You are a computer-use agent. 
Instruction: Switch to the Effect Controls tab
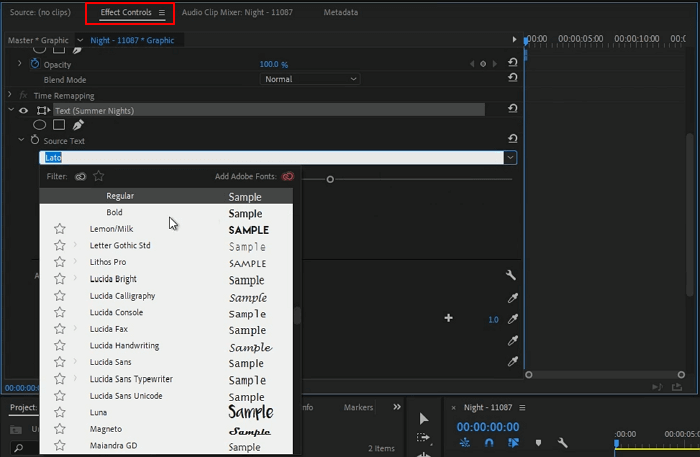[x=126, y=12]
